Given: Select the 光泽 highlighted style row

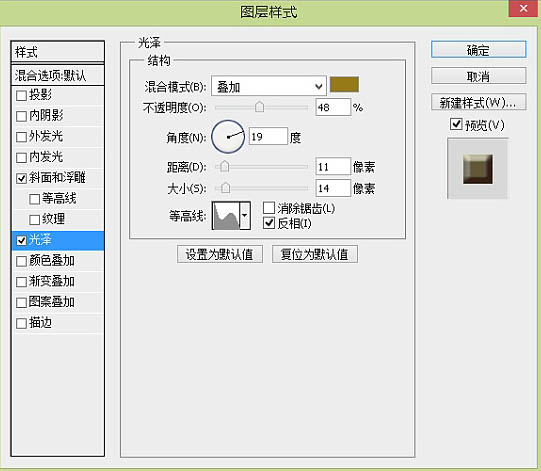Looking at the screenshot, I should (58, 241).
